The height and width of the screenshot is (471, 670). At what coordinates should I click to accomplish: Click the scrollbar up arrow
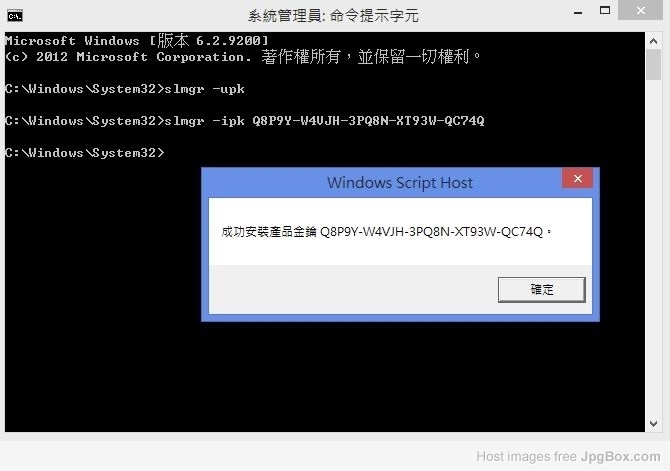(x=653, y=41)
